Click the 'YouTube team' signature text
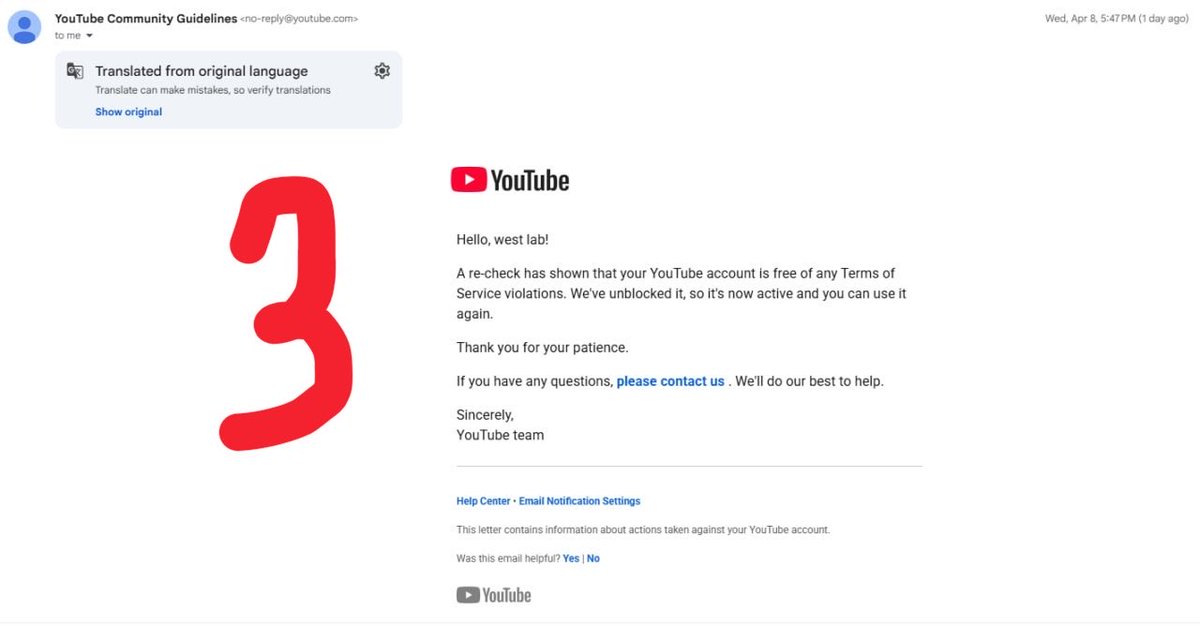This screenshot has height=626, width=1200. pos(500,435)
